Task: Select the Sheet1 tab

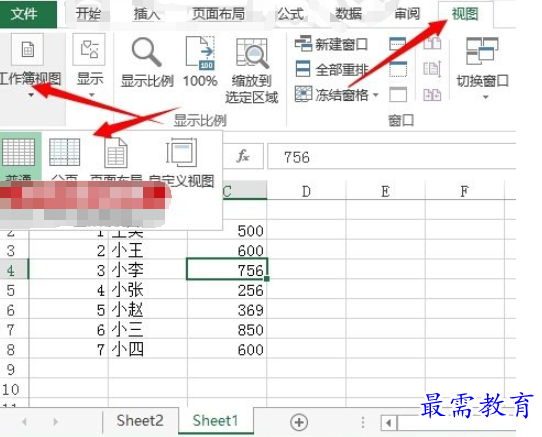Action: 216,421
